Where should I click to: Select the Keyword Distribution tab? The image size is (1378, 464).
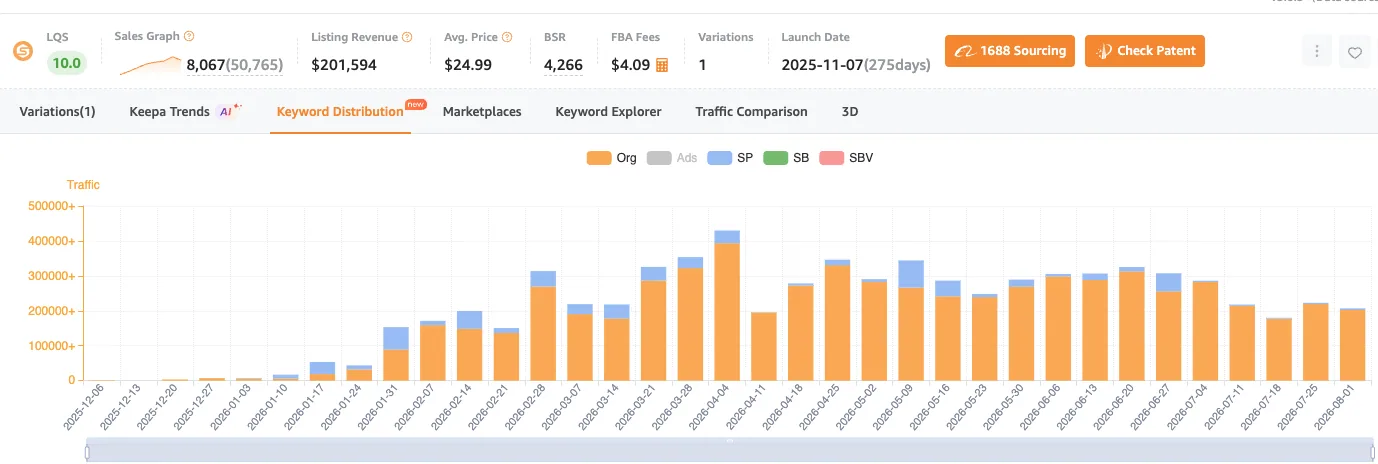click(x=340, y=112)
